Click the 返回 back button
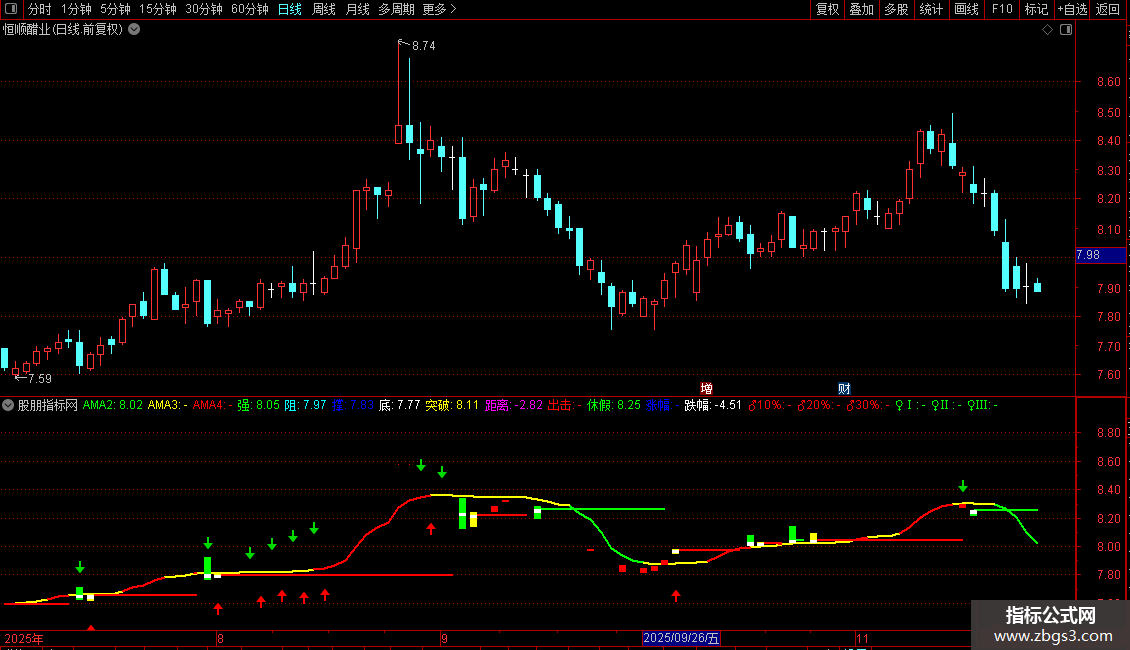 click(x=1108, y=9)
